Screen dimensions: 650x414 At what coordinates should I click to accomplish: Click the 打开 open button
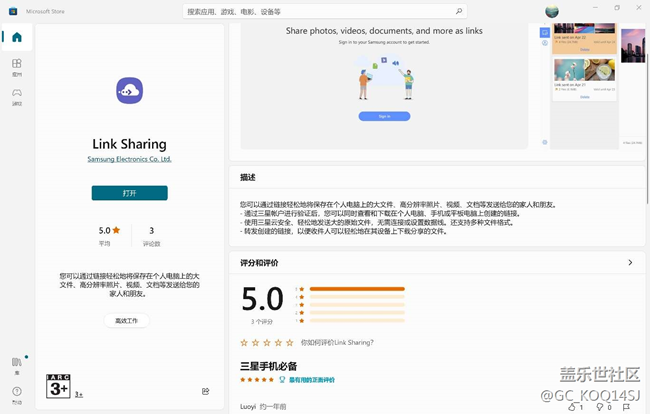click(129, 193)
